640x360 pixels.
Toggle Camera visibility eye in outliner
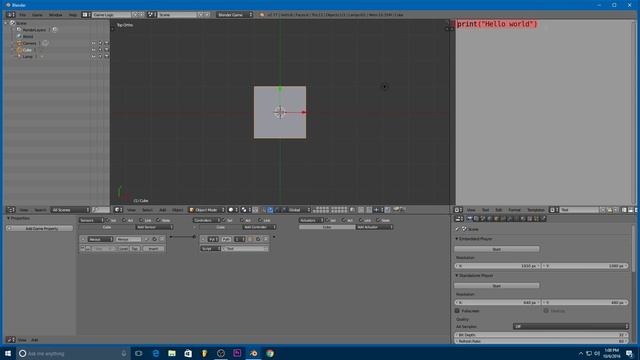93,43
